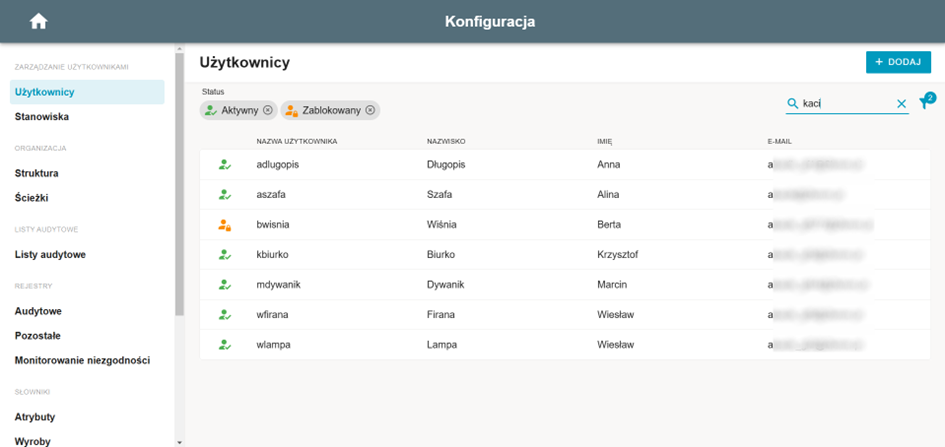945x447 pixels.
Task: Sort by NAZWISKO column header
Action: click(x=446, y=142)
